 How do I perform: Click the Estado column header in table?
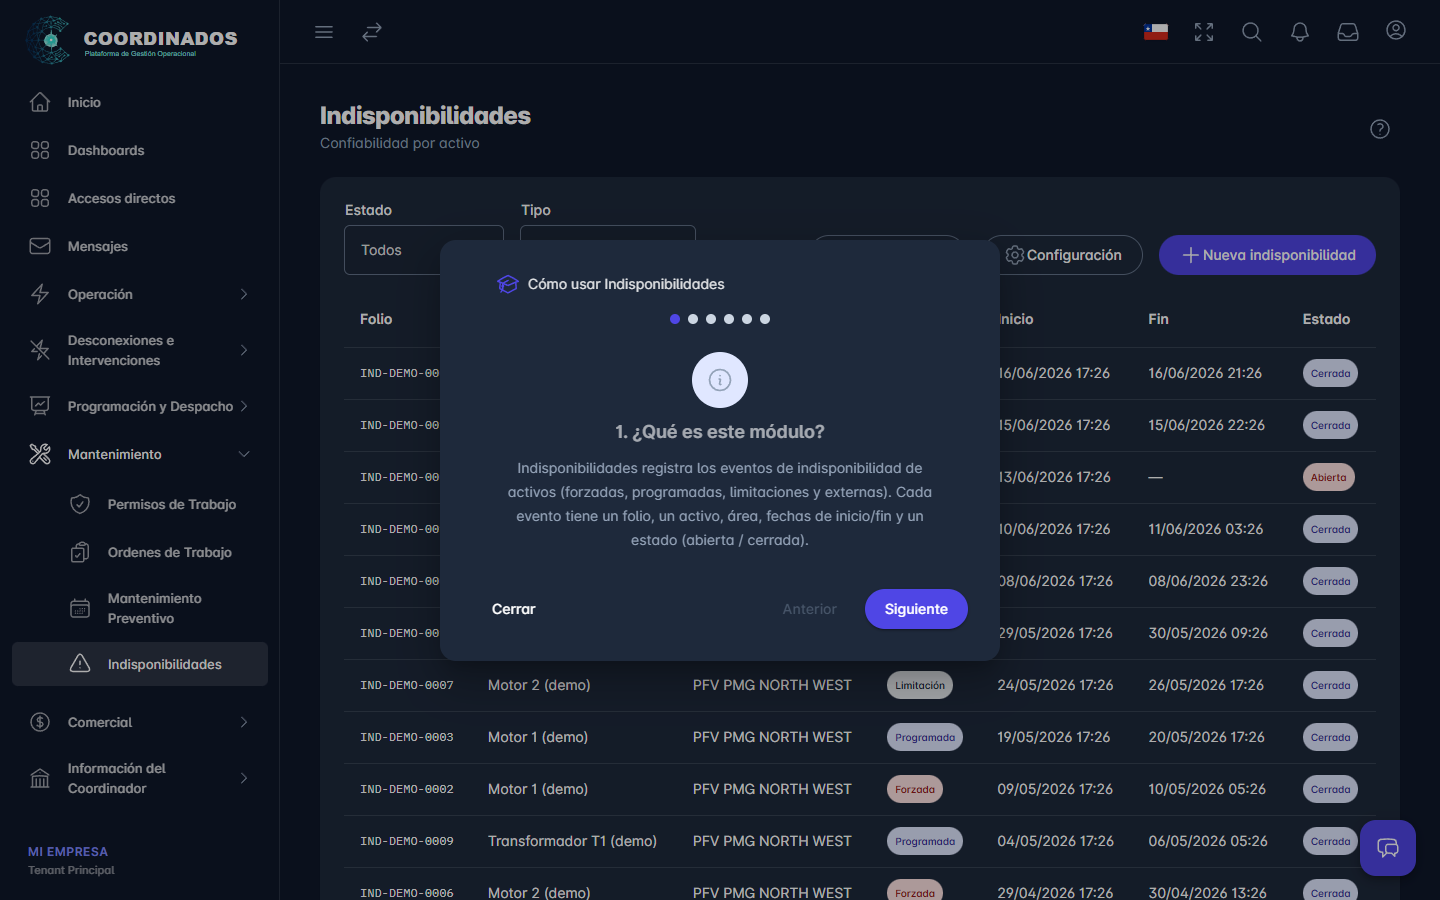pyautogui.click(x=1326, y=319)
